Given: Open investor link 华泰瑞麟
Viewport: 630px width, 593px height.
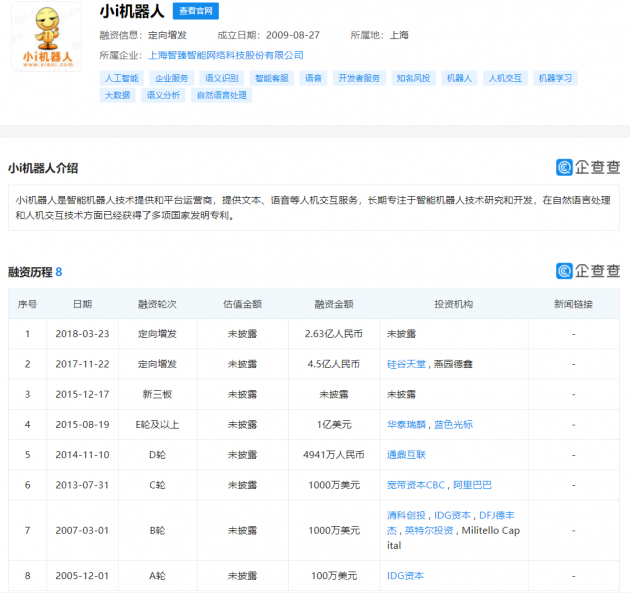Looking at the screenshot, I should [x=406, y=425].
